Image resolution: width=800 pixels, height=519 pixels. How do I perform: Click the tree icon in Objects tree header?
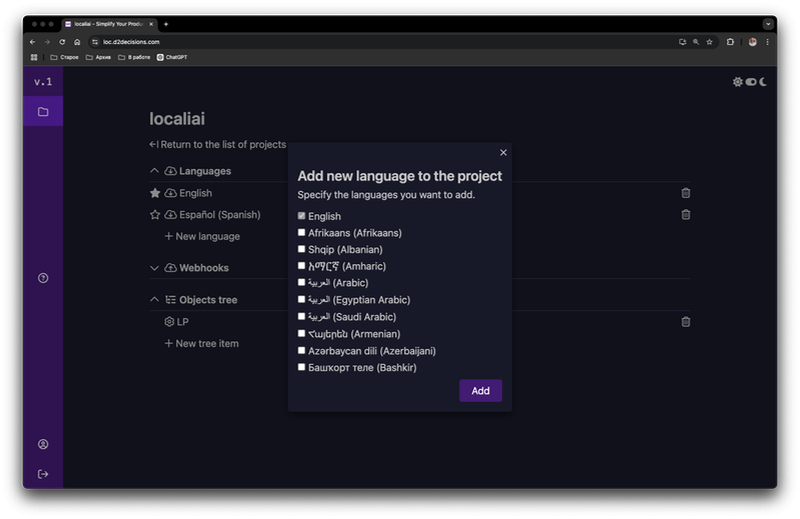(170, 300)
